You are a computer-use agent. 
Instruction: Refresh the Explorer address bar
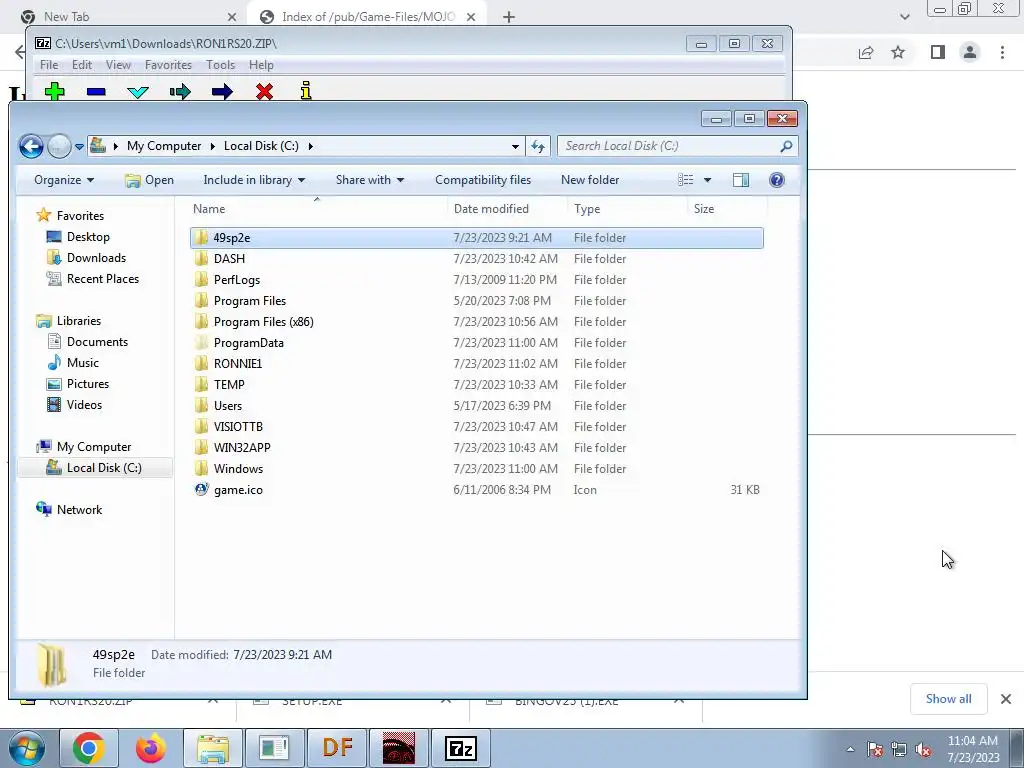(538, 146)
